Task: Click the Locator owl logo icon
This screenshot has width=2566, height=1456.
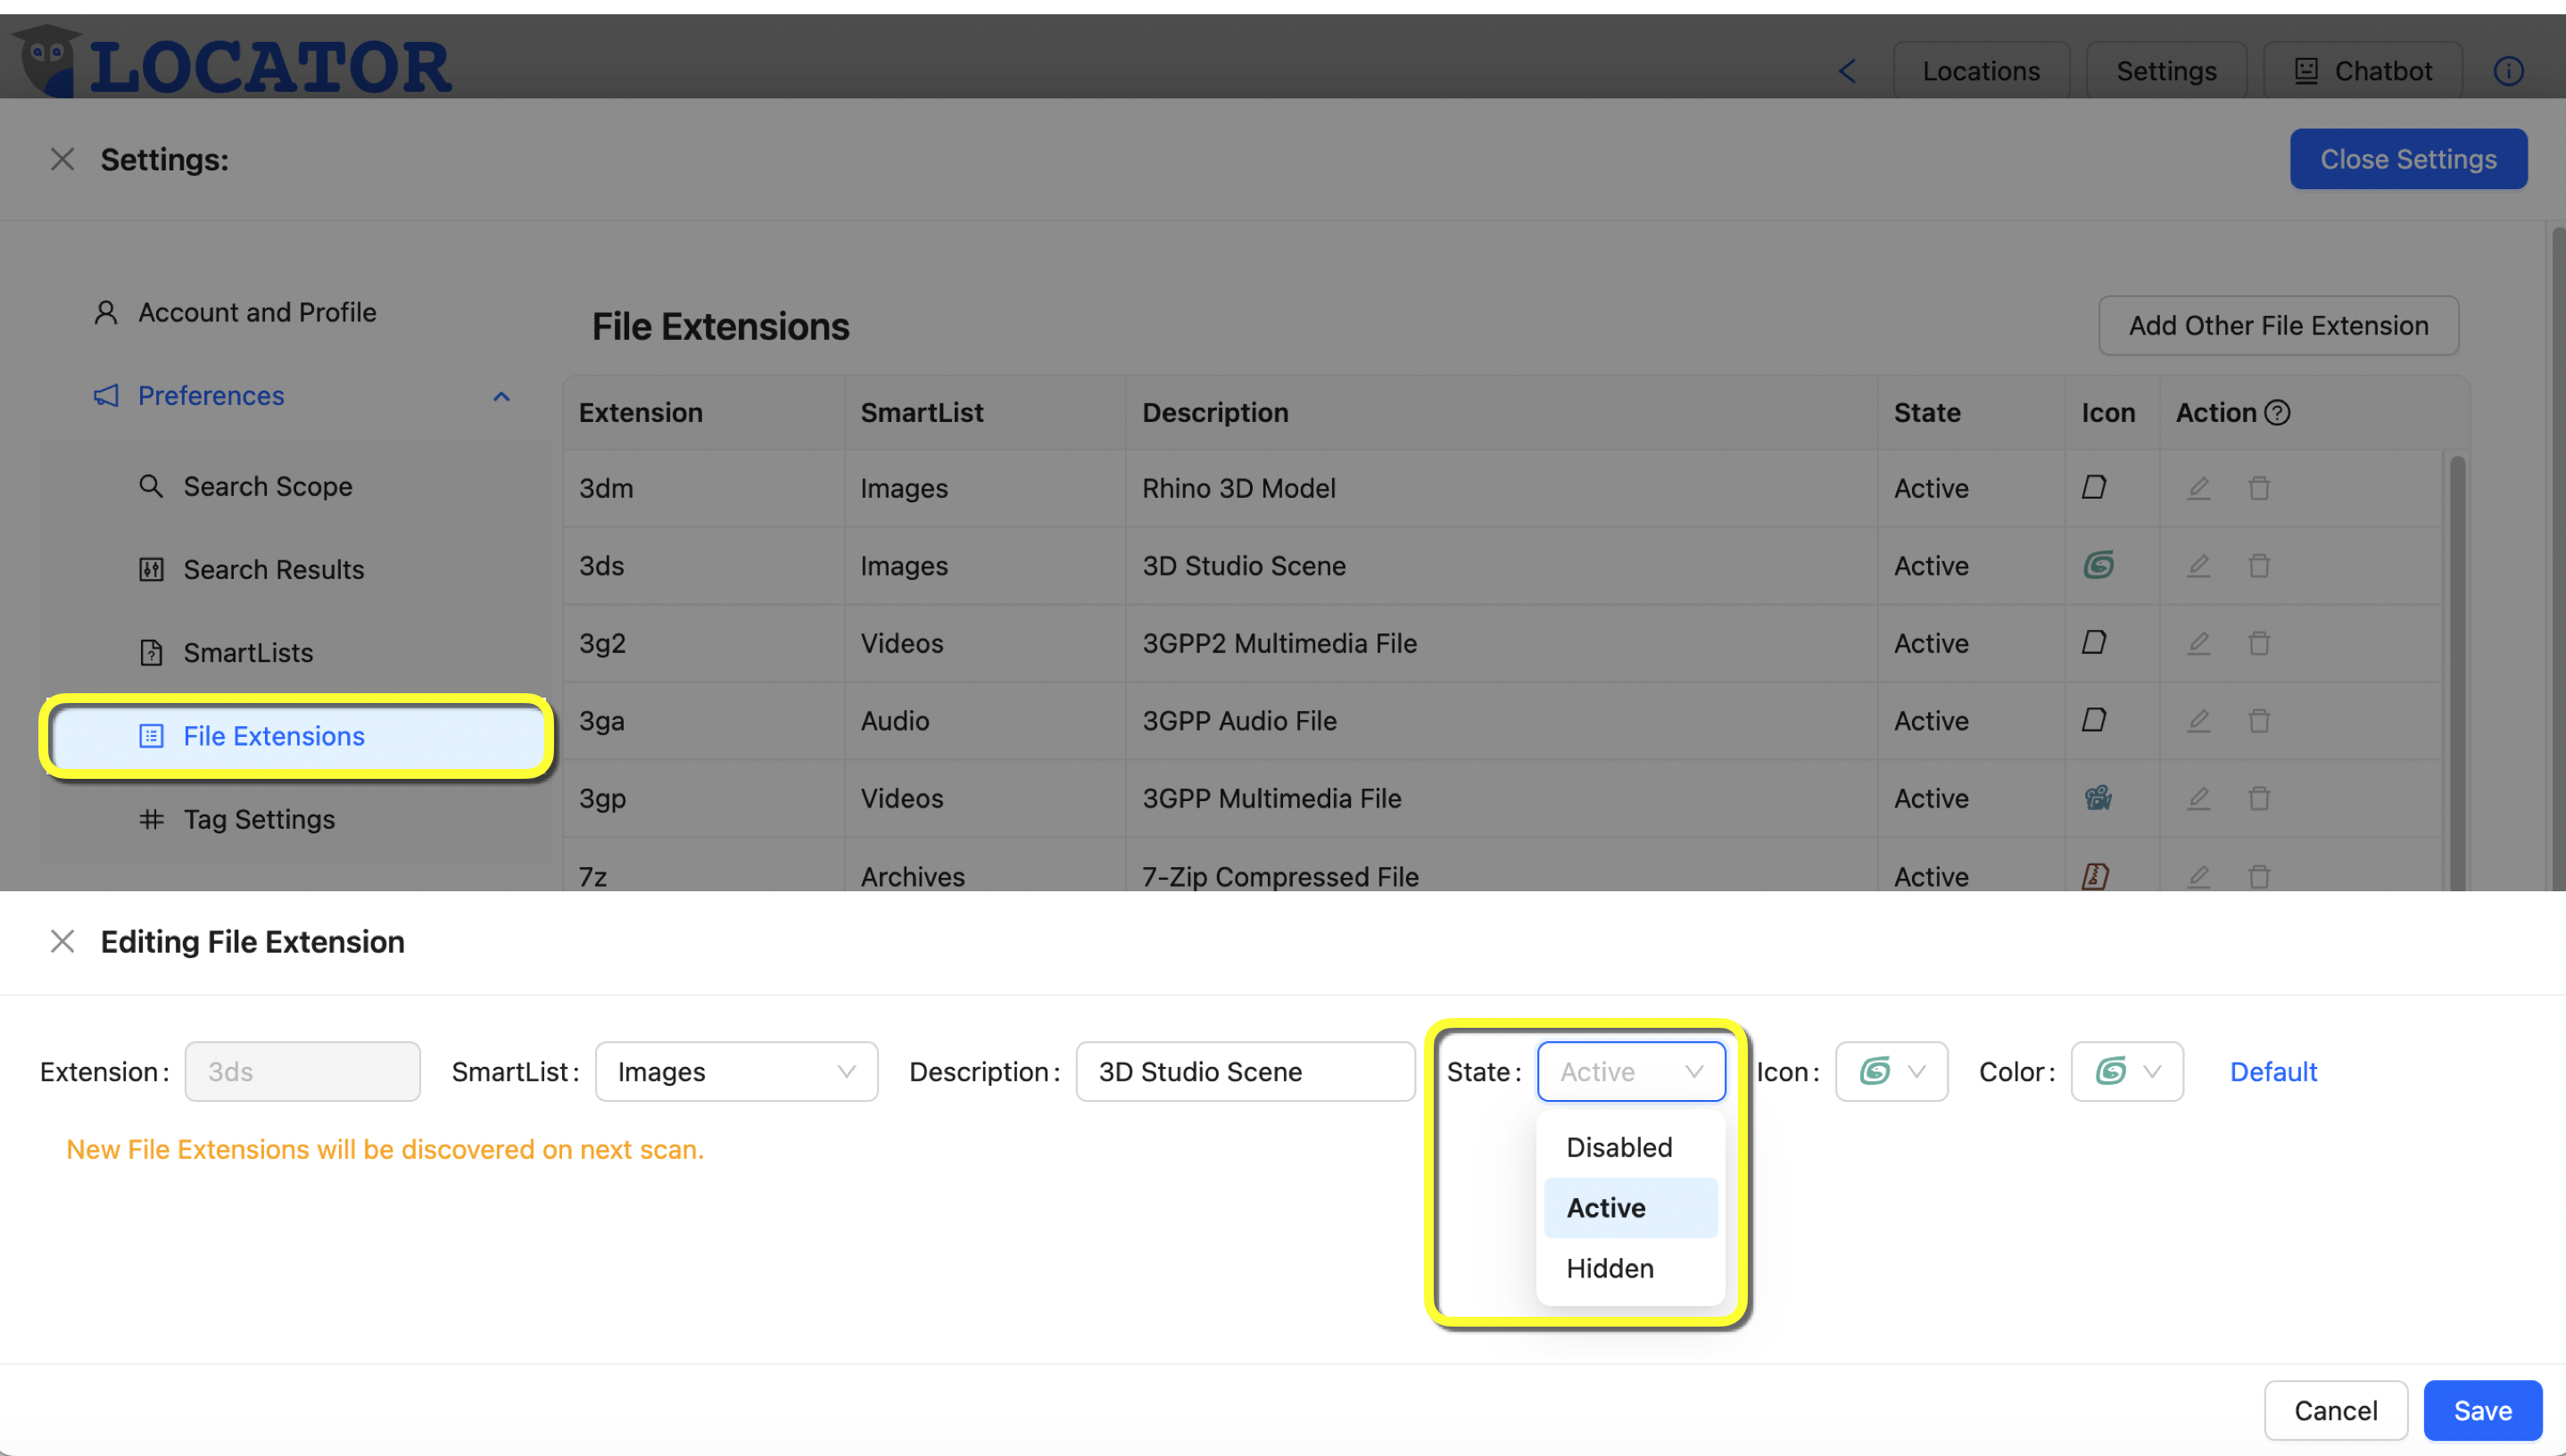Action: (x=47, y=60)
